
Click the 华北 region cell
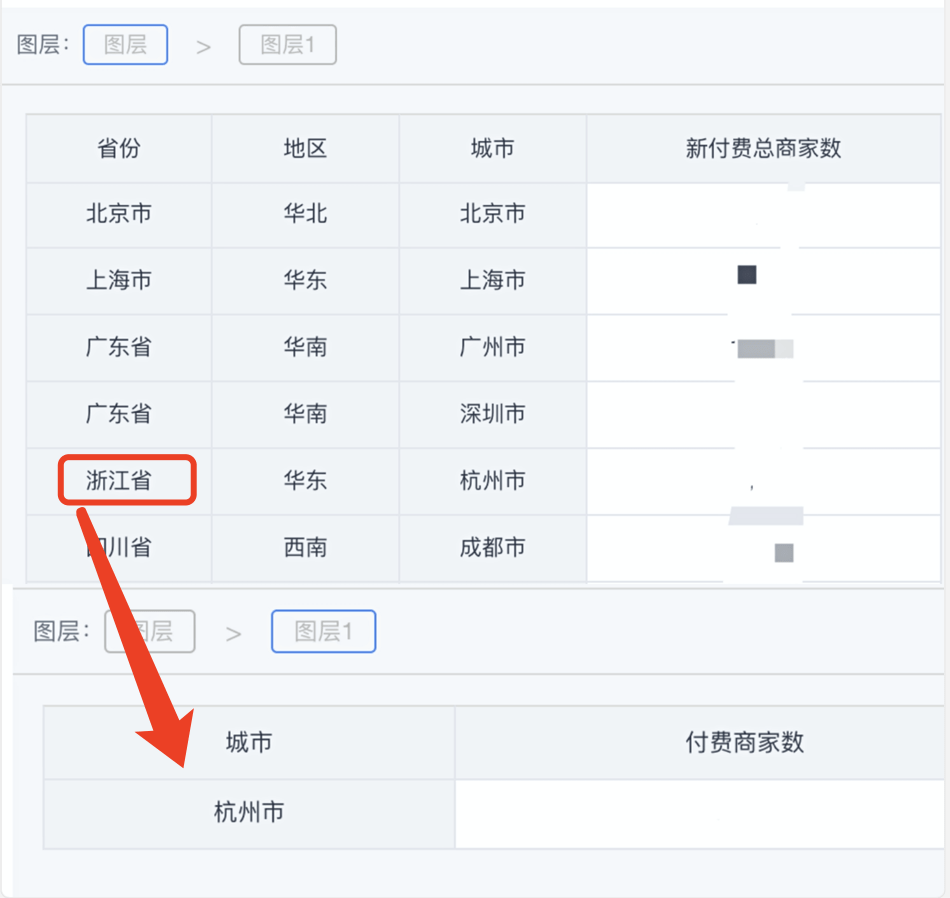tap(305, 214)
